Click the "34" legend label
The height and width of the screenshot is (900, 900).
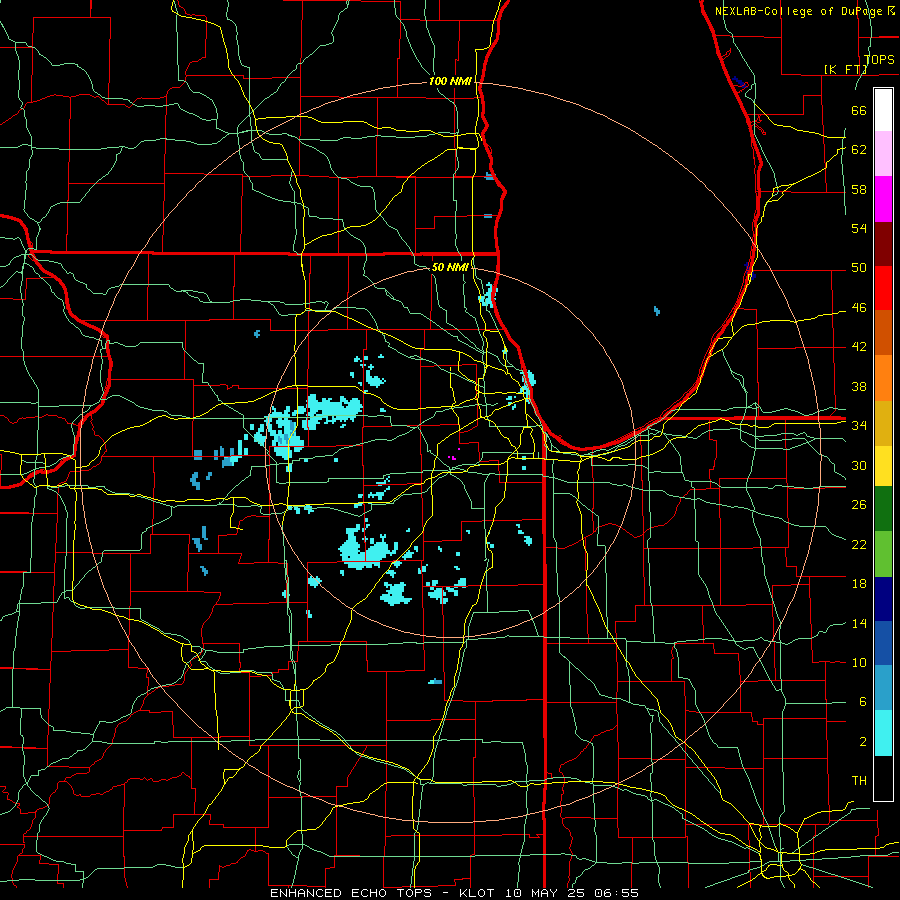pos(859,426)
